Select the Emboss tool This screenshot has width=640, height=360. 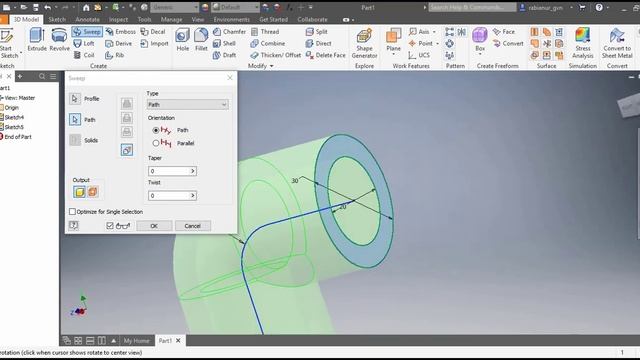point(120,31)
